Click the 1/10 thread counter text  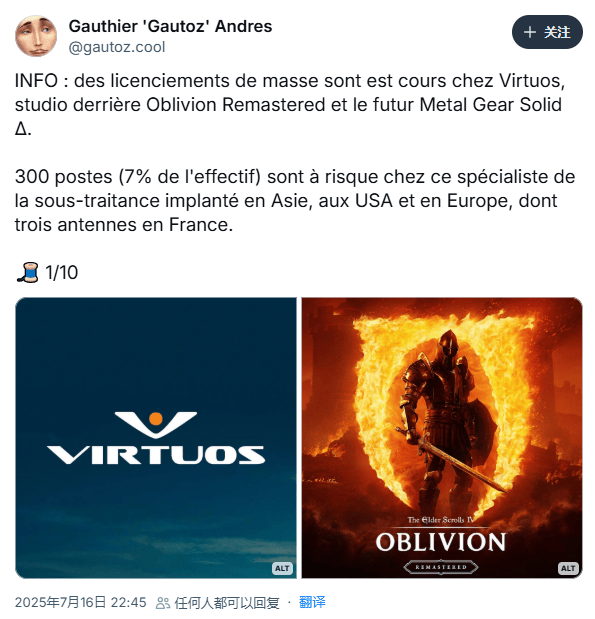62,272
